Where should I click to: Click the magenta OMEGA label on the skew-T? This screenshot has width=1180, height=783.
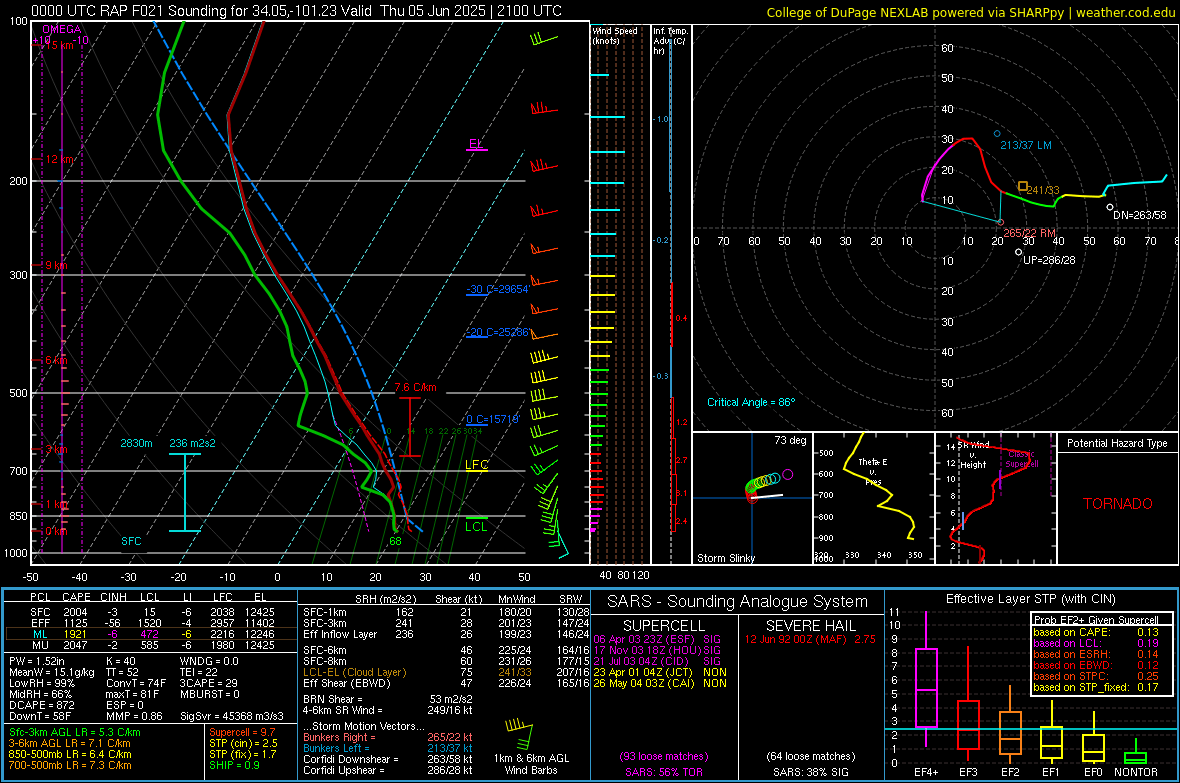click(x=62, y=29)
